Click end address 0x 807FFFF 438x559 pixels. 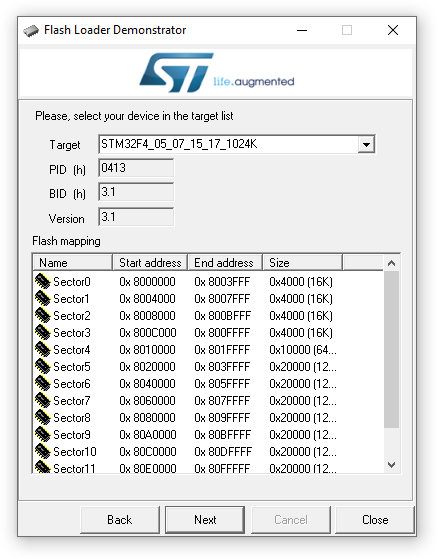pos(222,401)
